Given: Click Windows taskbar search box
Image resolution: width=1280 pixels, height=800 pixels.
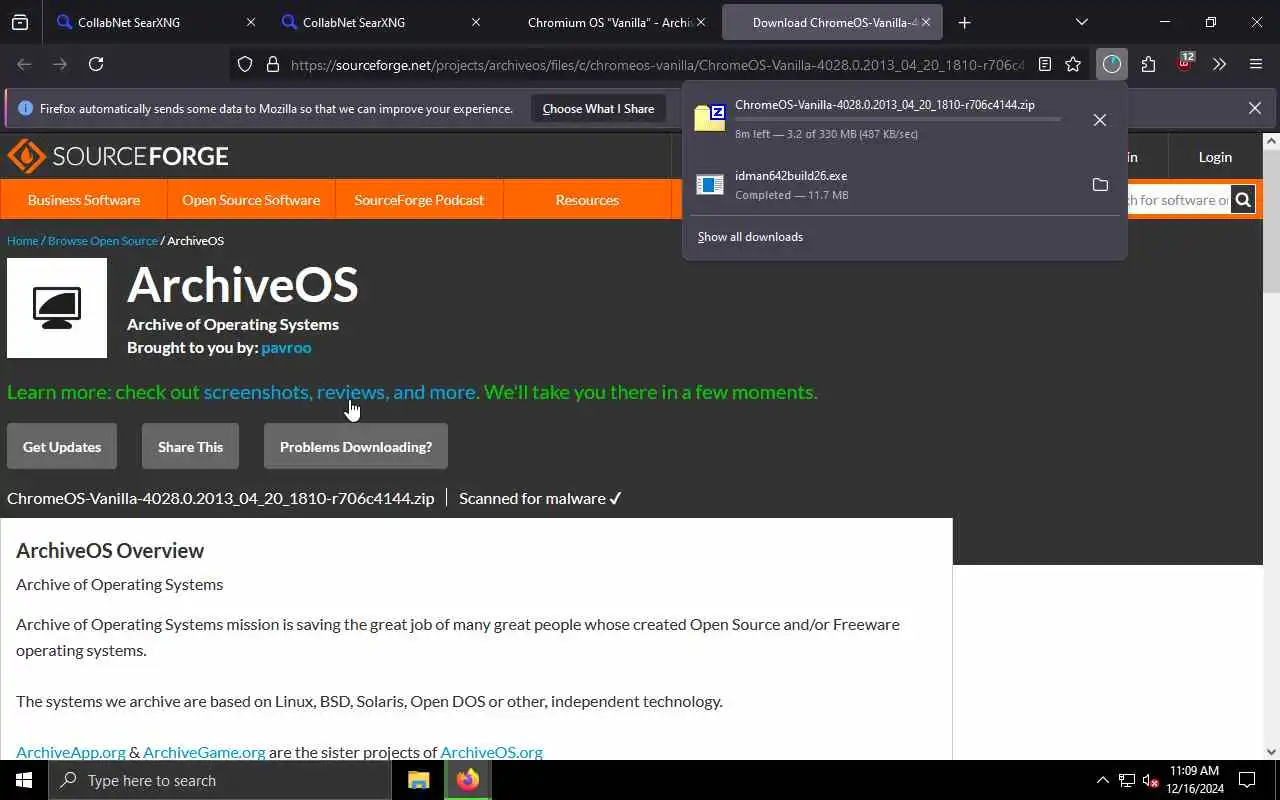Looking at the screenshot, I should pyautogui.click(x=220, y=780).
